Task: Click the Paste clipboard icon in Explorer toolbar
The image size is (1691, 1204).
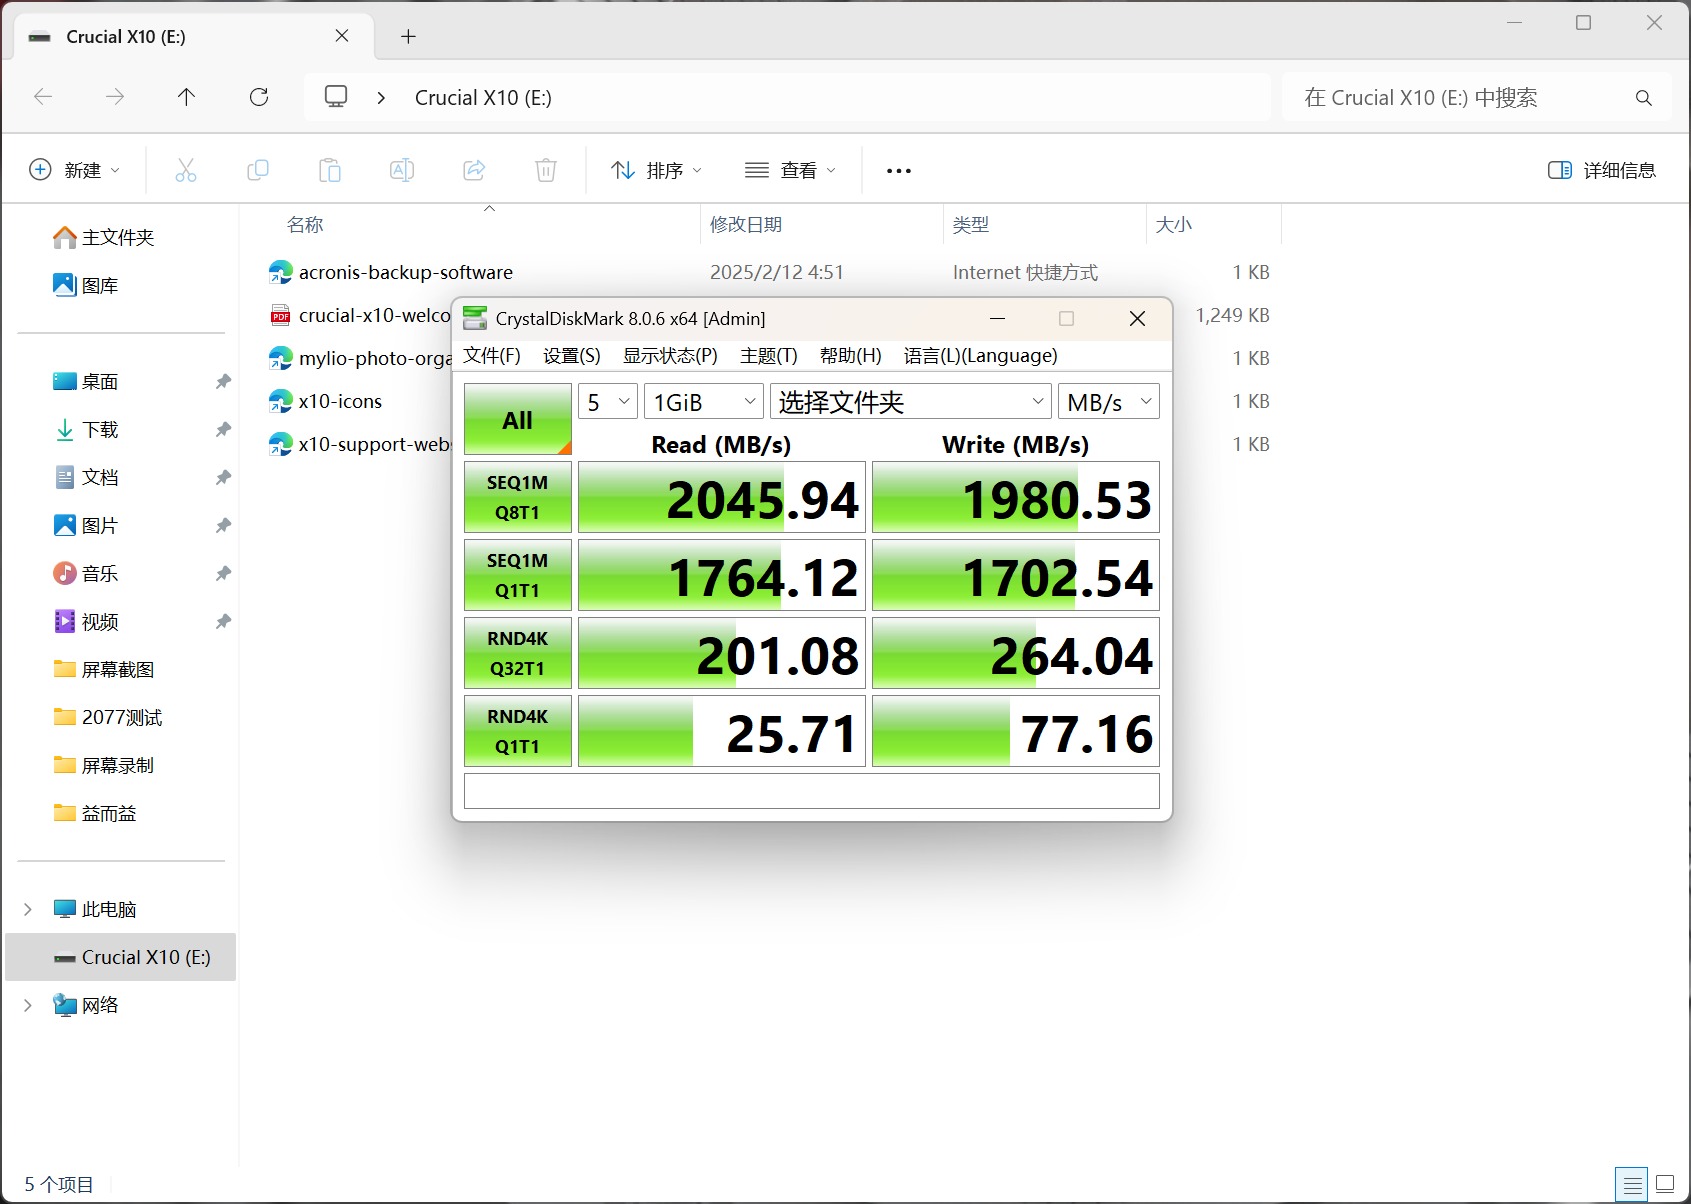Action: coord(330,170)
